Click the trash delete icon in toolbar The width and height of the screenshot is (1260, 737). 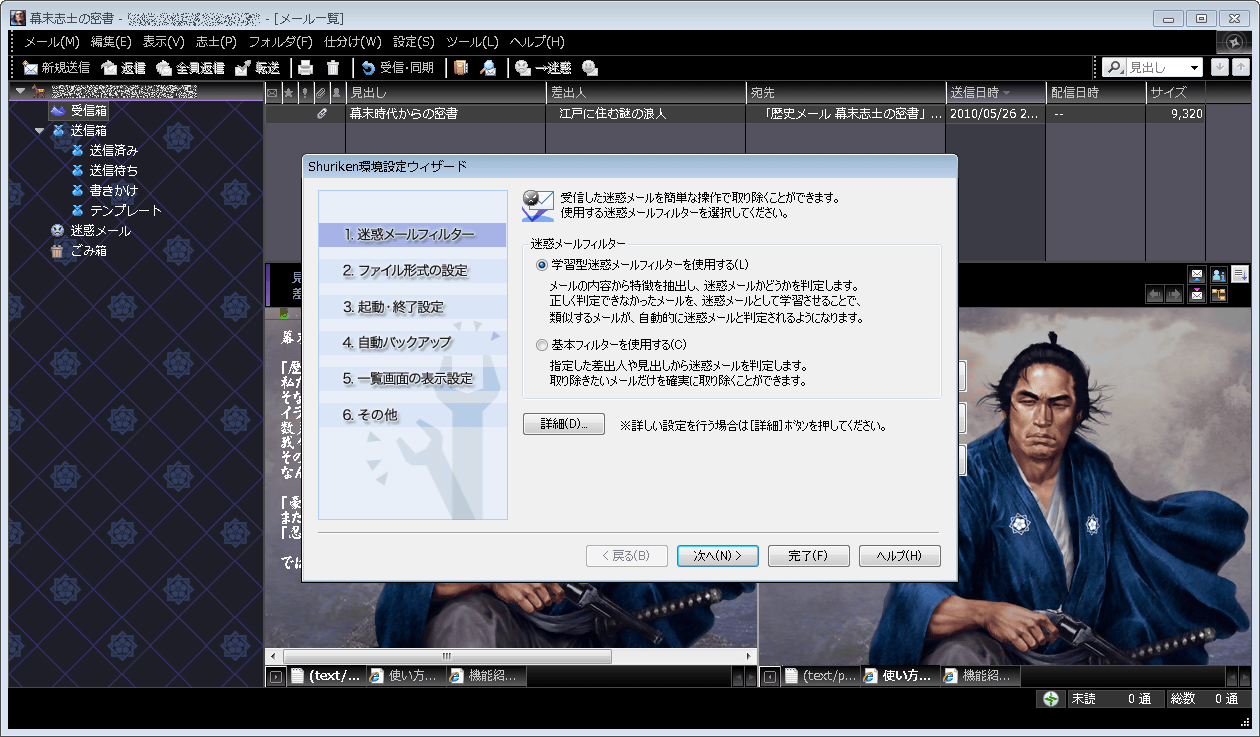click(x=333, y=68)
